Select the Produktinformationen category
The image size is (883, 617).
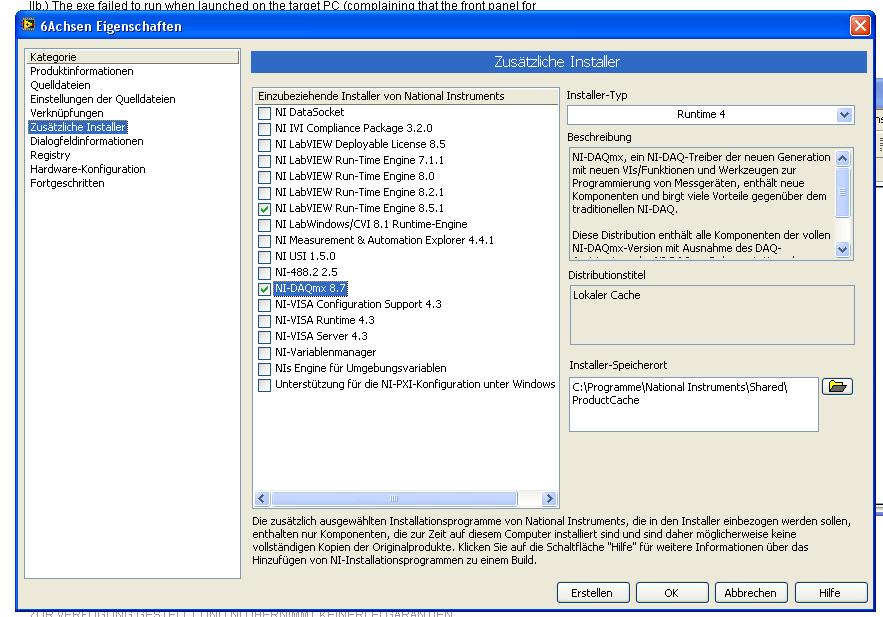[x=82, y=71]
